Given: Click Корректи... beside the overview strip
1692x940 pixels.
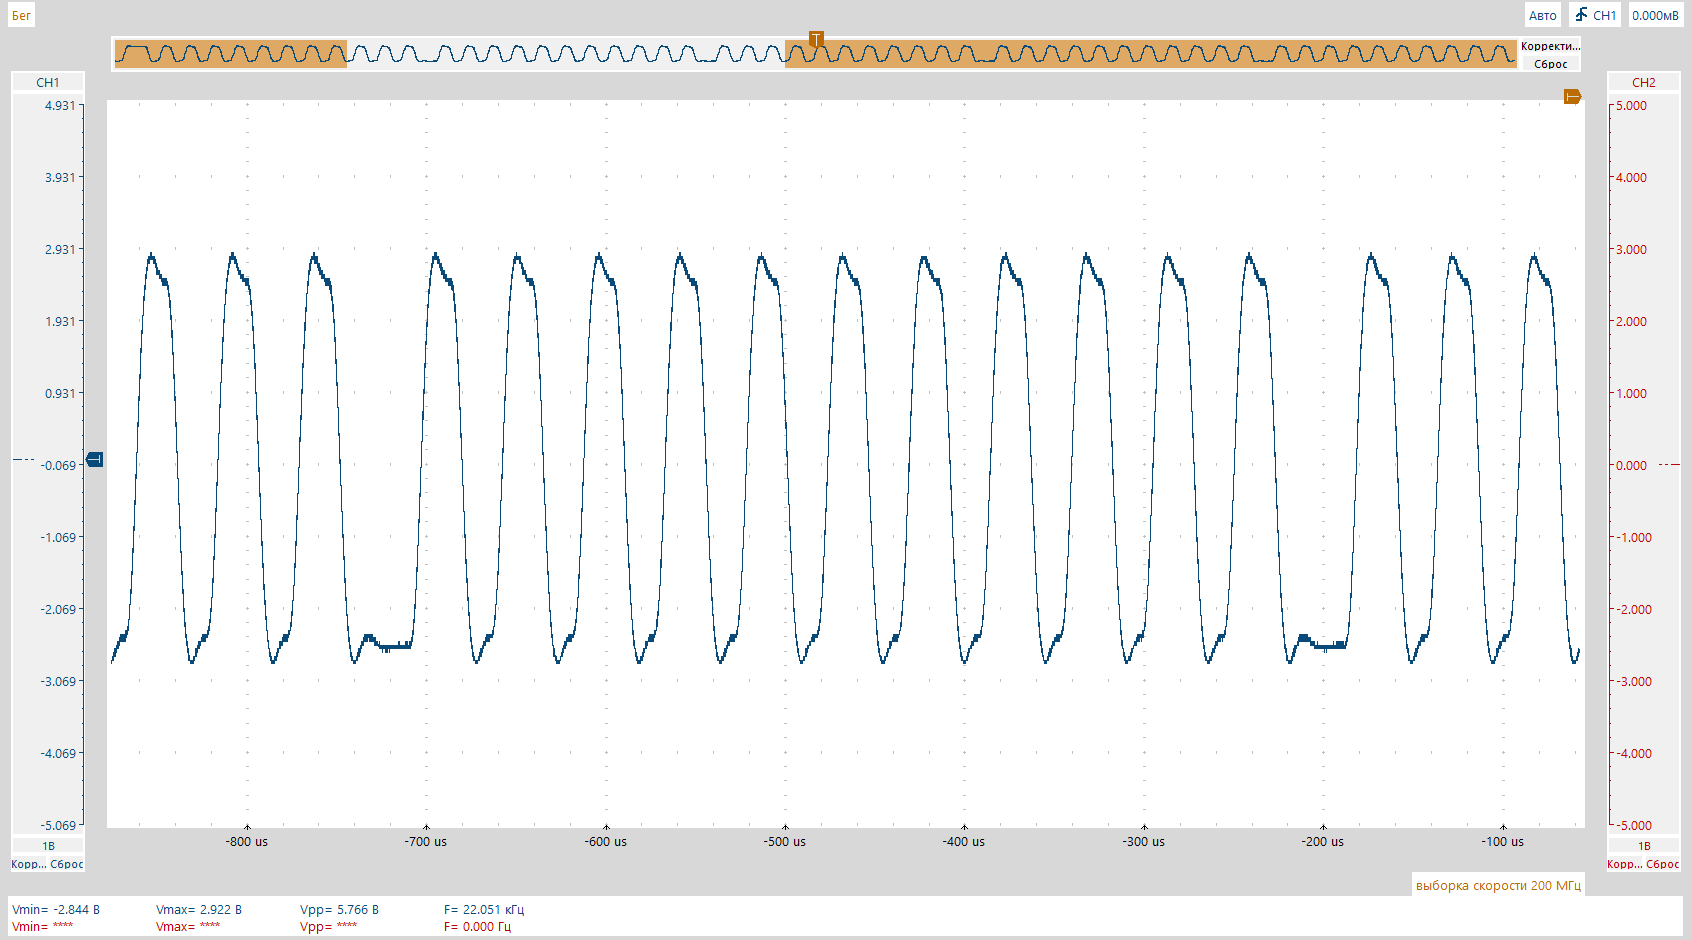Looking at the screenshot, I should tap(1550, 46).
